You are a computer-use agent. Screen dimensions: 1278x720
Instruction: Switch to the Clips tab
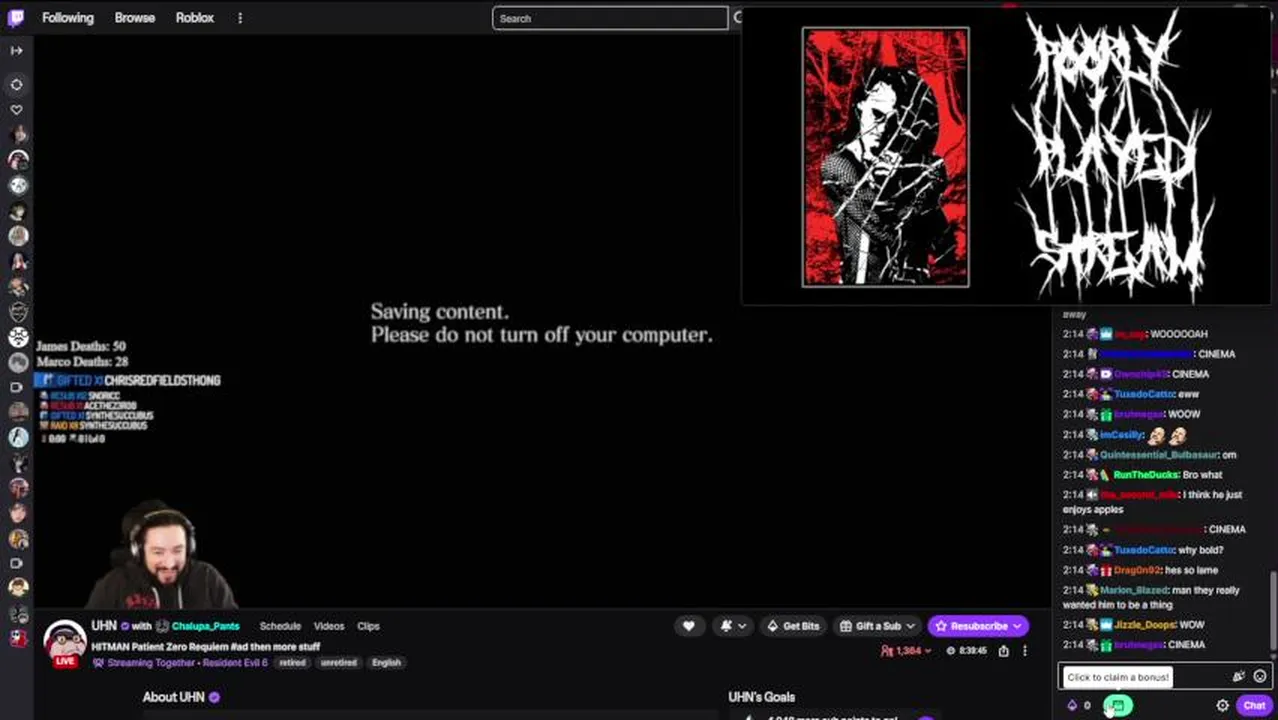pyautogui.click(x=368, y=626)
